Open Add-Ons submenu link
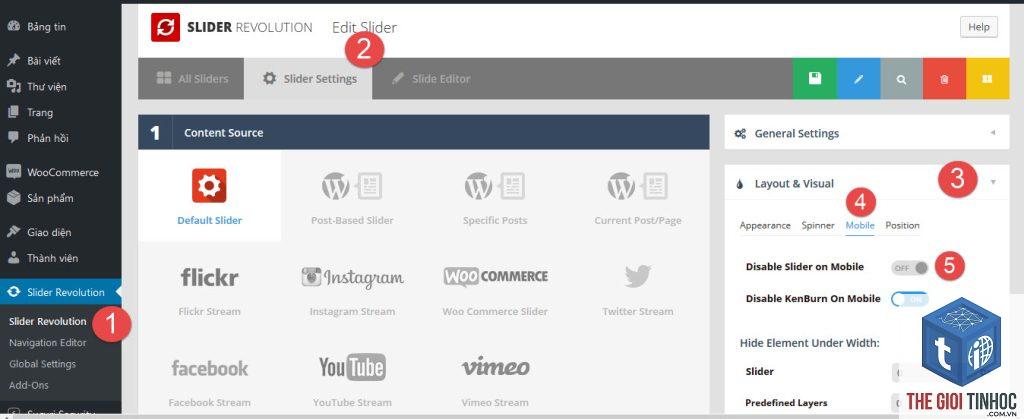 pyautogui.click(x=29, y=385)
